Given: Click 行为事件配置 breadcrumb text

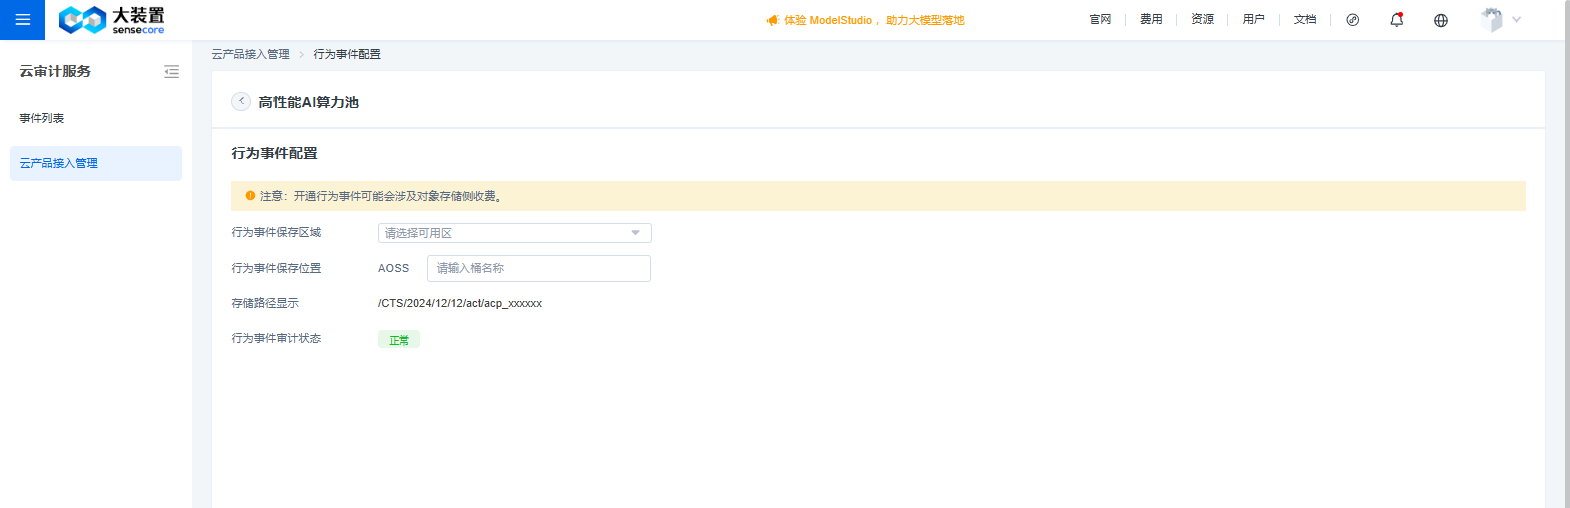Looking at the screenshot, I should click(x=347, y=54).
